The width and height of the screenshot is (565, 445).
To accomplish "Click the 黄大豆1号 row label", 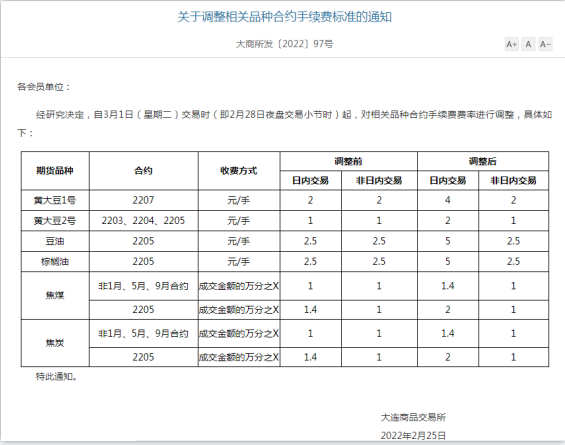I will tap(55, 200).
